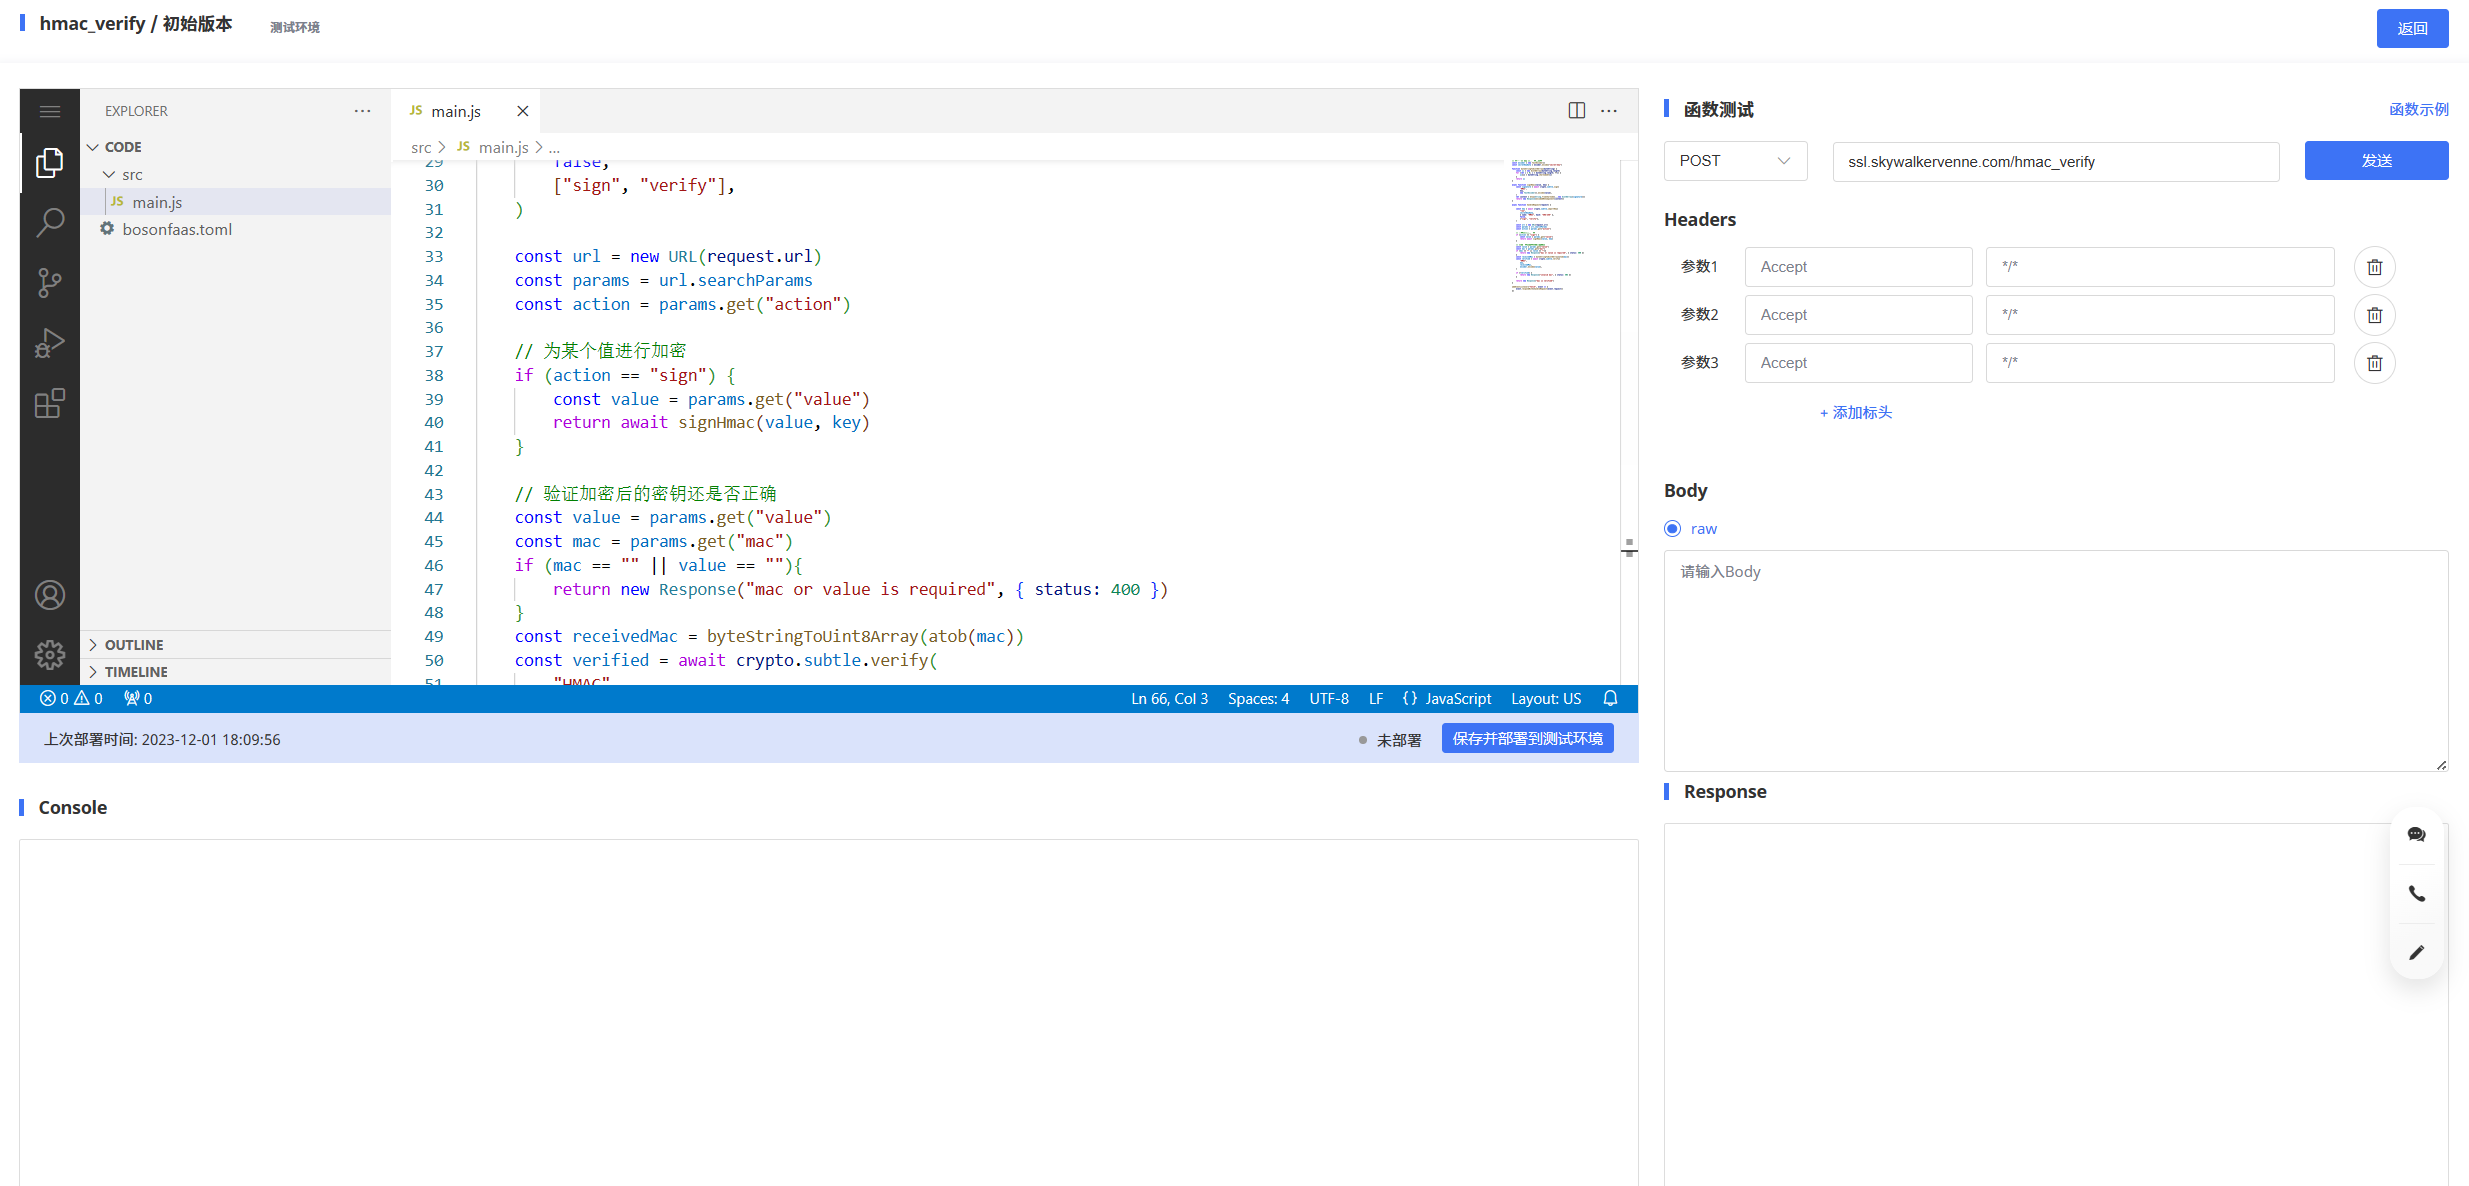Click the notifications bell in status bar
This screenshot has height=1186, width=2469.
[x=1610, y=699]
